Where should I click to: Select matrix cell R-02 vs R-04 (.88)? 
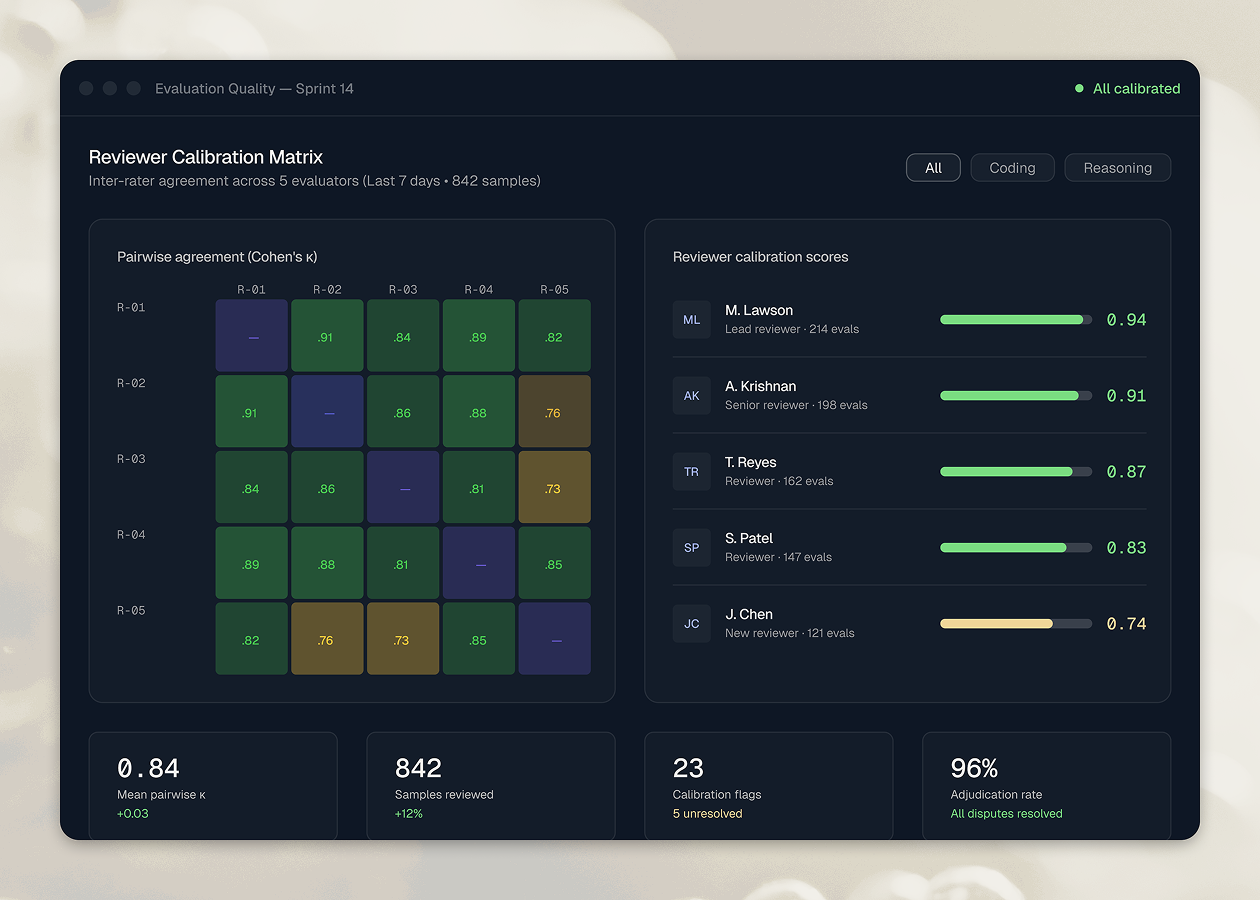(x=479, y=412)
